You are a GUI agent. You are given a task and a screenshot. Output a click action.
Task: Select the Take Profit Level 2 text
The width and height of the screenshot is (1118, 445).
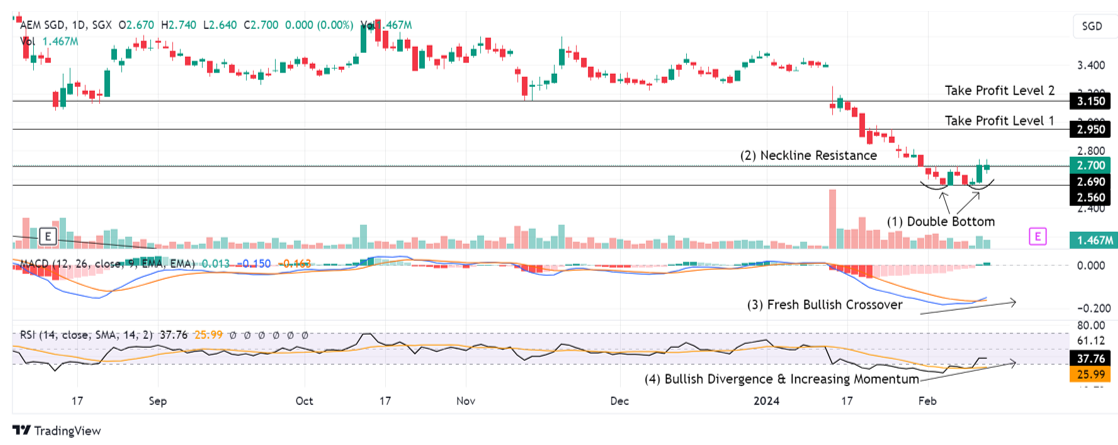coord(1000,91)
